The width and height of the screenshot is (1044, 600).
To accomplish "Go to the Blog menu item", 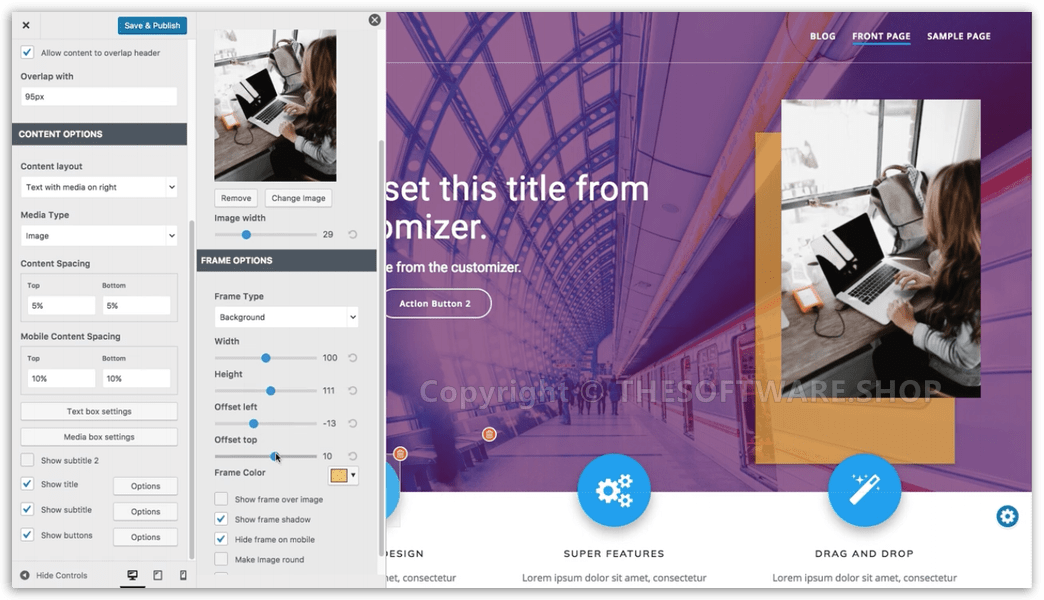I will [822, 36].
